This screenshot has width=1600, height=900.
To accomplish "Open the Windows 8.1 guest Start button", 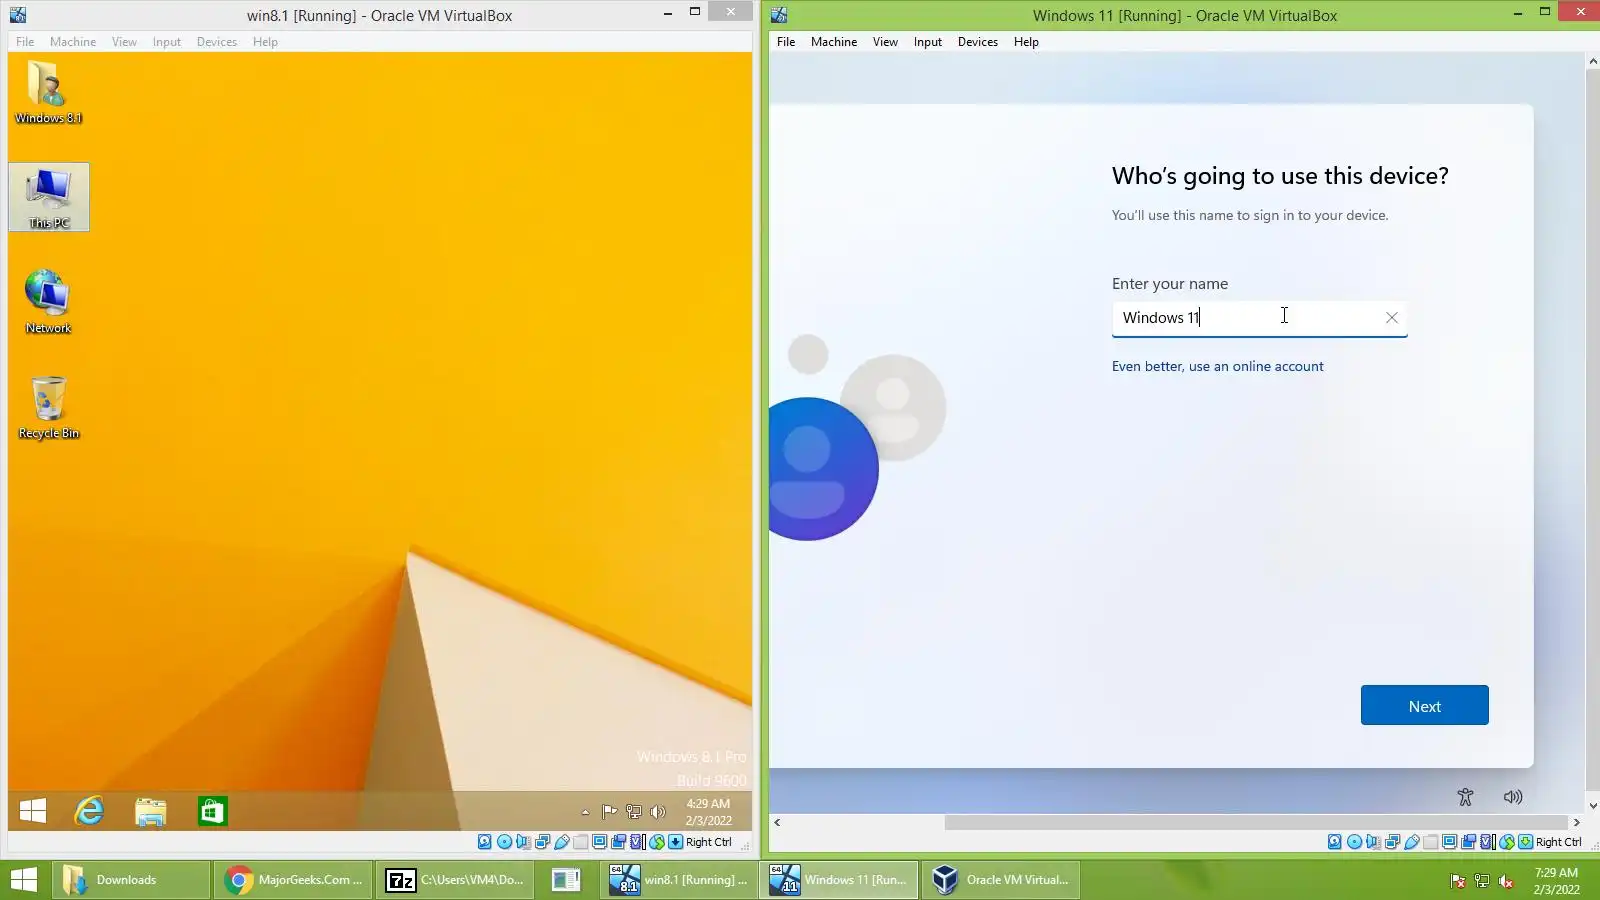I will pyautogui.click(x=33, y=811).
